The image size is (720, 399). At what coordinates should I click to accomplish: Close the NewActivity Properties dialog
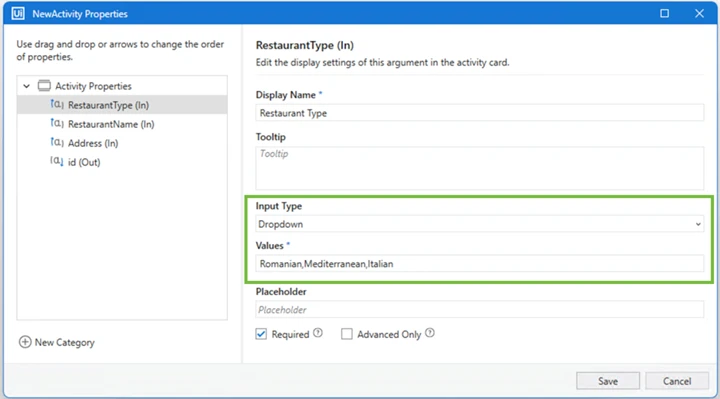coord(699,13)
